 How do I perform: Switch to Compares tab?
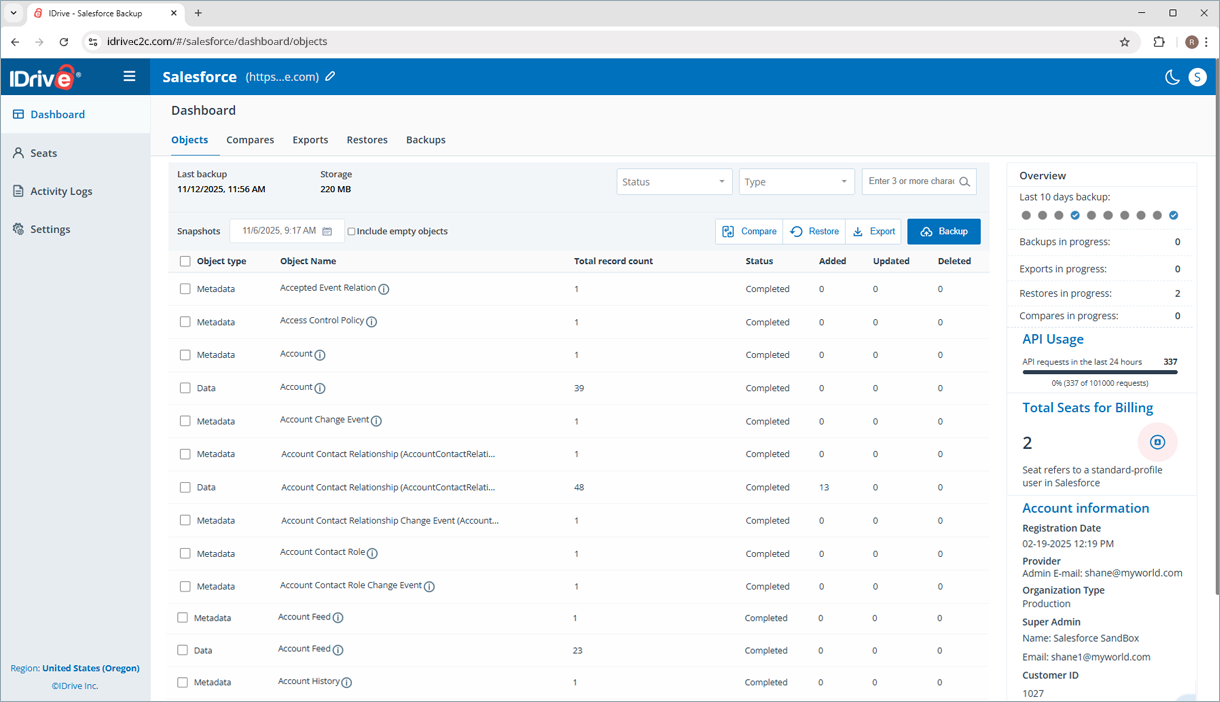tap(250, 140)
